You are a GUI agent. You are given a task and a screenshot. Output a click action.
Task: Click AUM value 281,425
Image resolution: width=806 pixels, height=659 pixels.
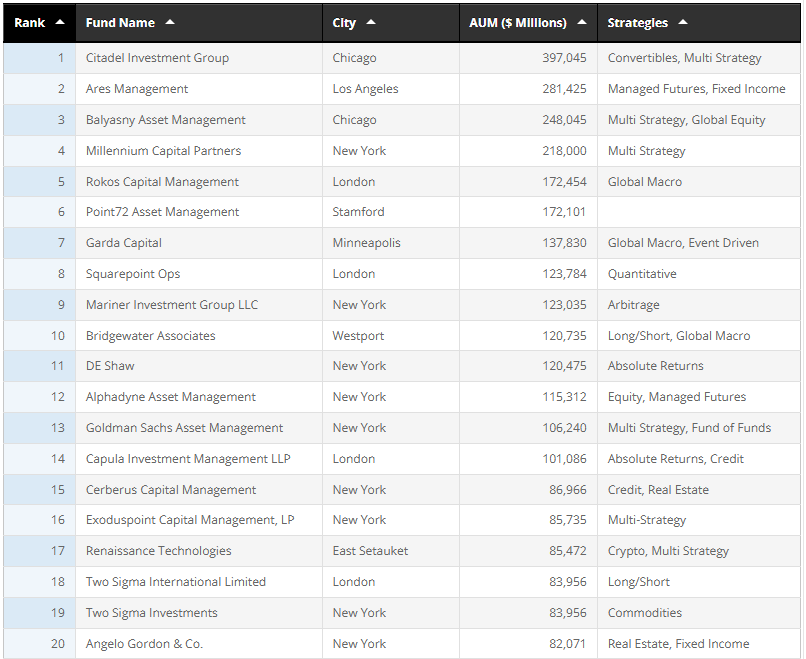click(564, 89)
